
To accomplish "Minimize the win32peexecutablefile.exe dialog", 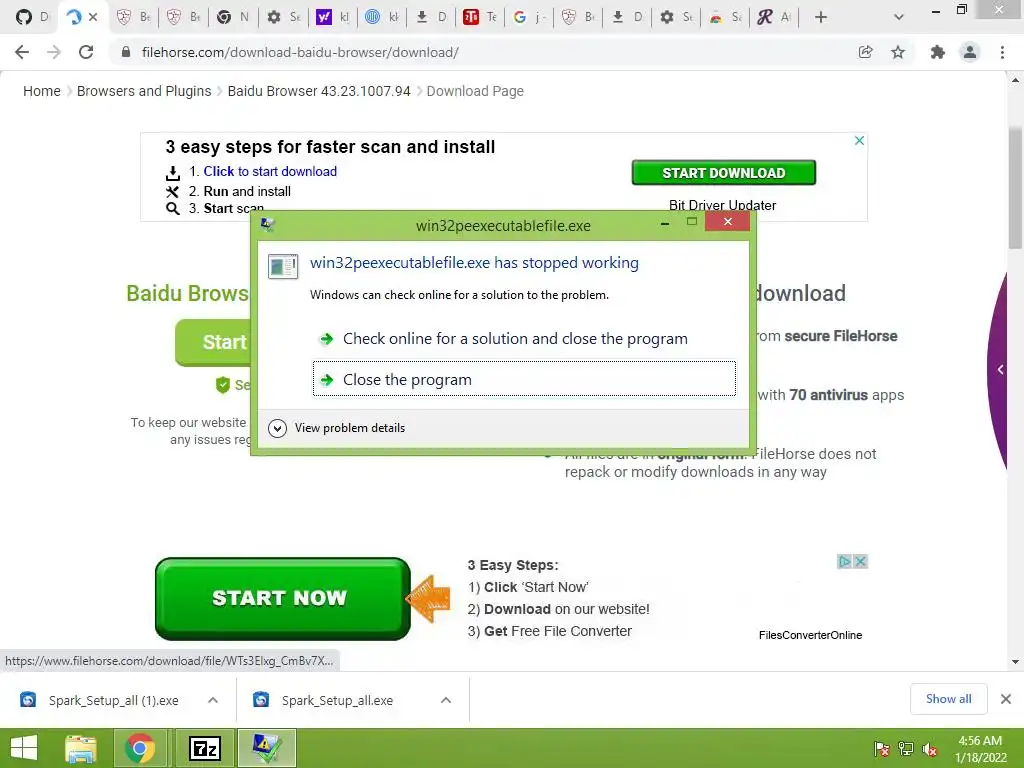I will 665,223.
